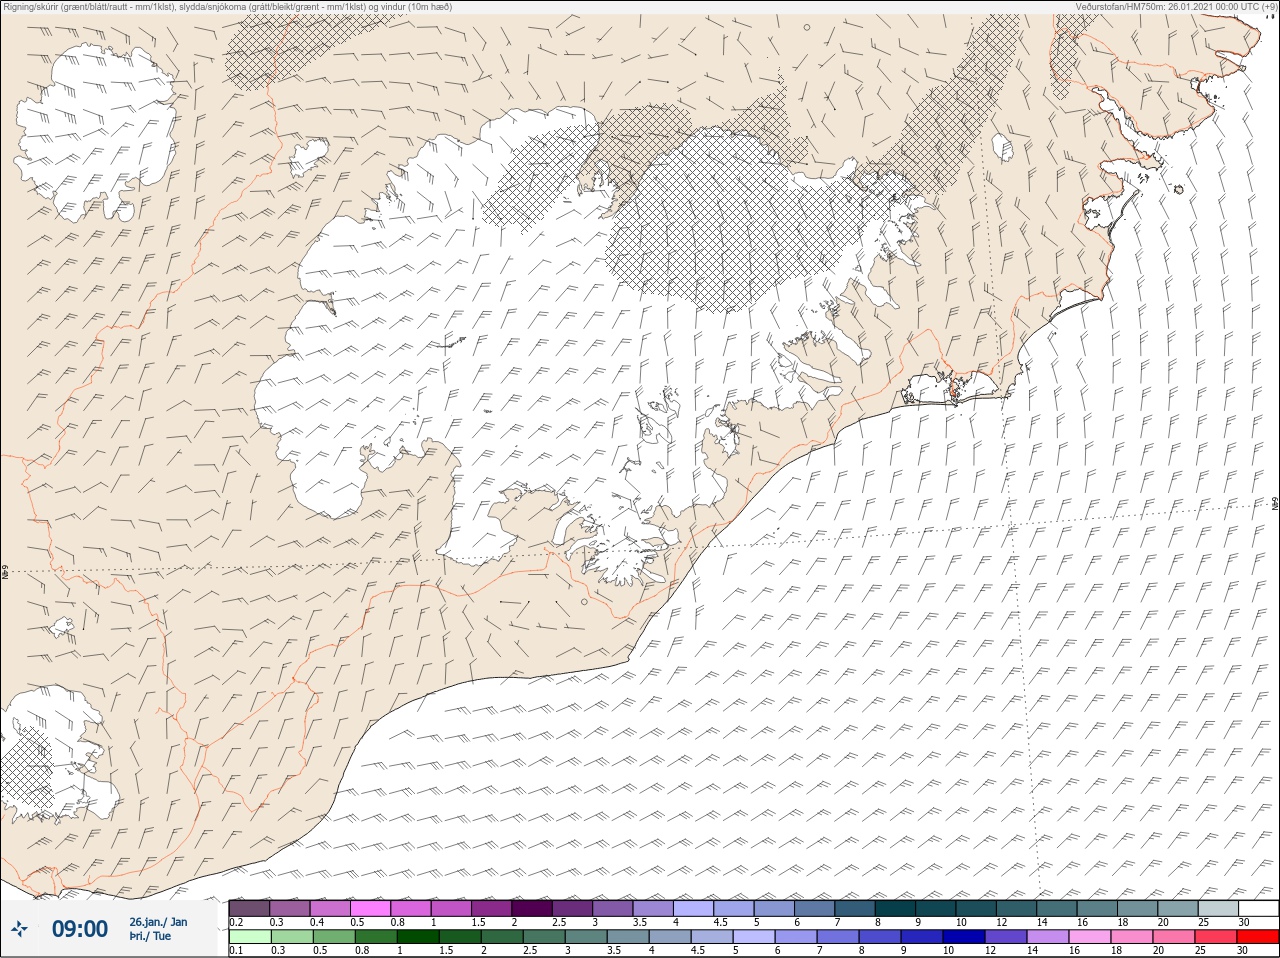Select pale green lower swatch between 0.1 and 0.3
Viewport: 1280px width, 958px height.
pos(250,937)
